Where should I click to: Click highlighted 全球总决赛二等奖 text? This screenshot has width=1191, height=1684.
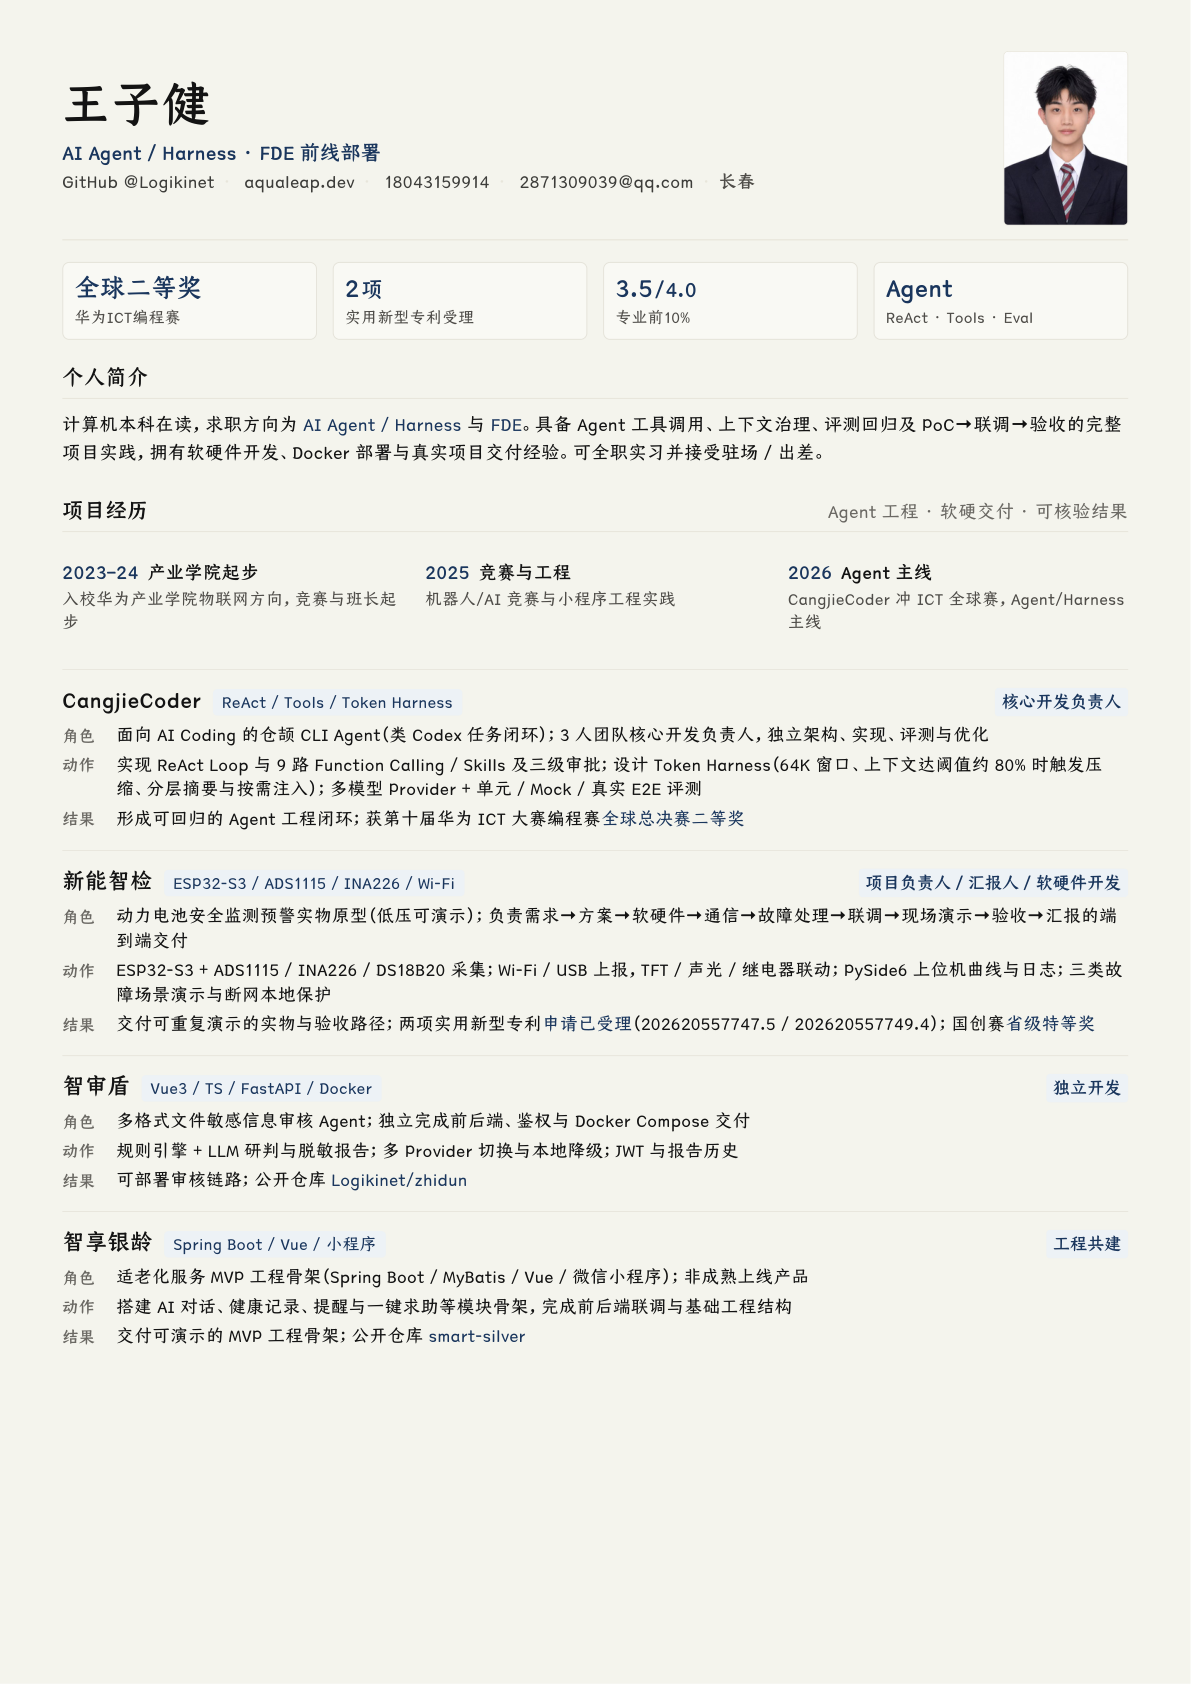[x=673, y=818]
